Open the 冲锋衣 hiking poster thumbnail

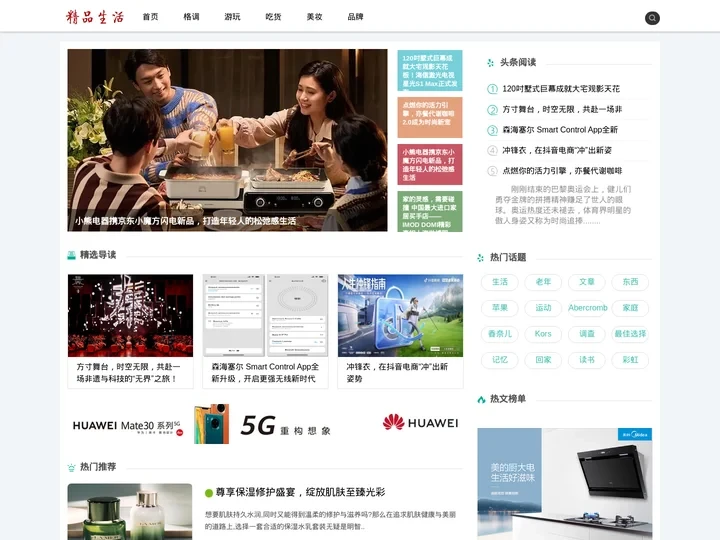400,315
